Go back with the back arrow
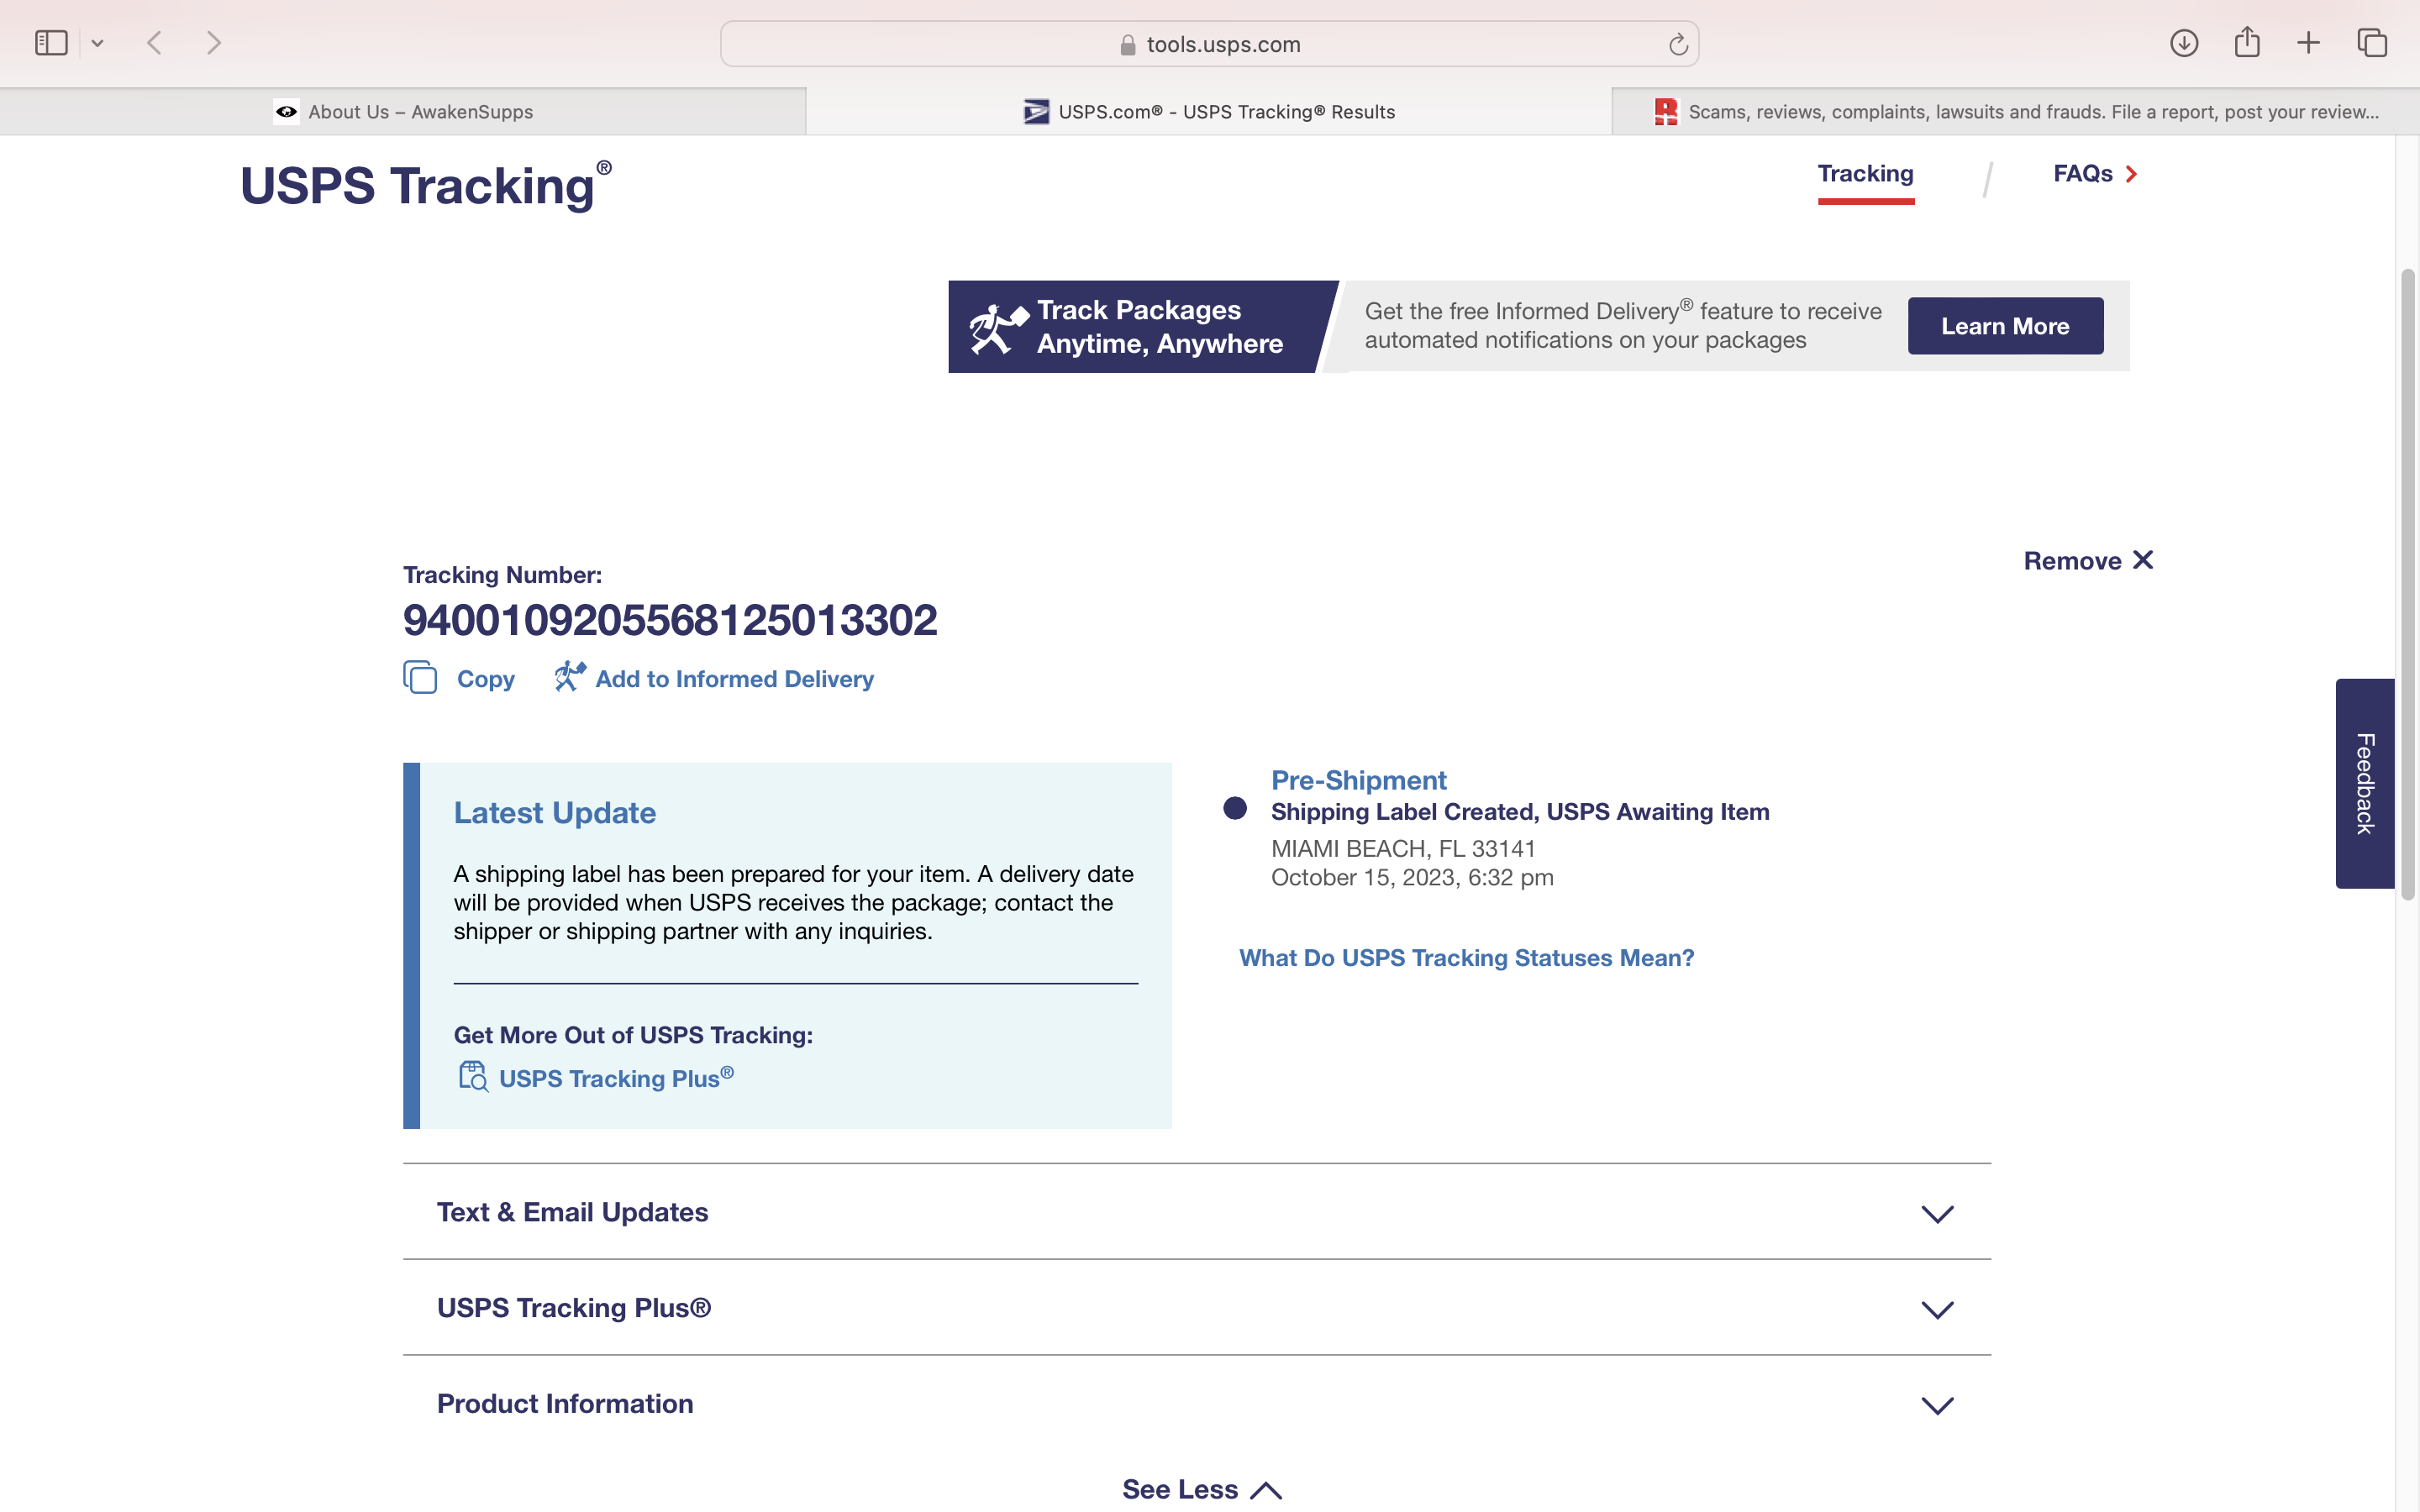Screen dimensions: 2420x1512 click(154, 43)
